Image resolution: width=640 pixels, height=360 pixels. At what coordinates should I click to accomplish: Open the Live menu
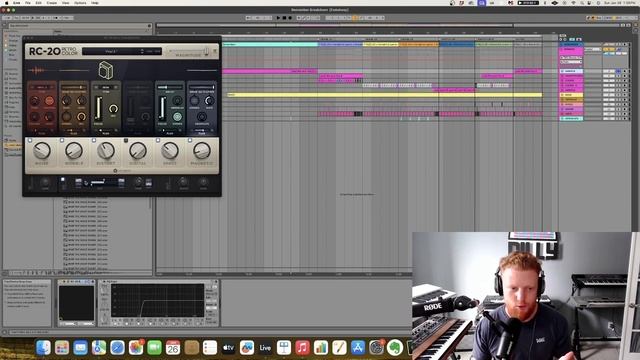click(17, 3)
